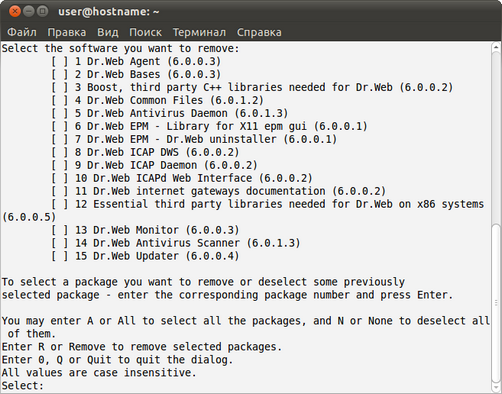Click the line '15 Dr.Web Updater (6.0.0.4)'
This screenshot has height=394, width=502.
[x=157, y=256]
